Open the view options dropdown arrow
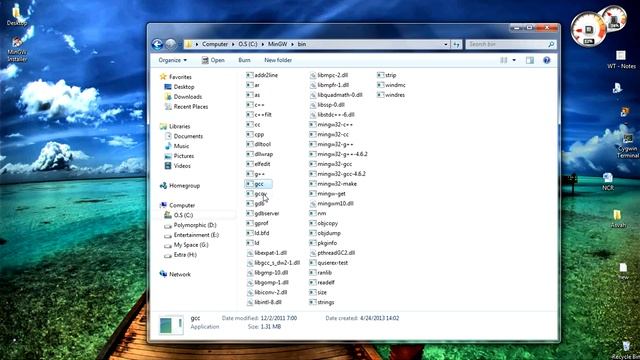640x360 pixels. tap(514, 60)
